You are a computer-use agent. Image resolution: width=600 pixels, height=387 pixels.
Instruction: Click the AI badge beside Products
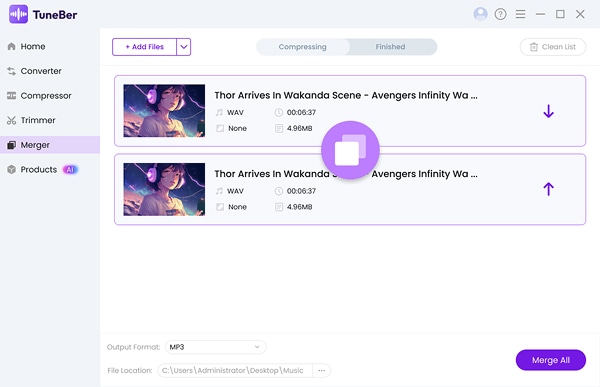click(x=70, y=169)
